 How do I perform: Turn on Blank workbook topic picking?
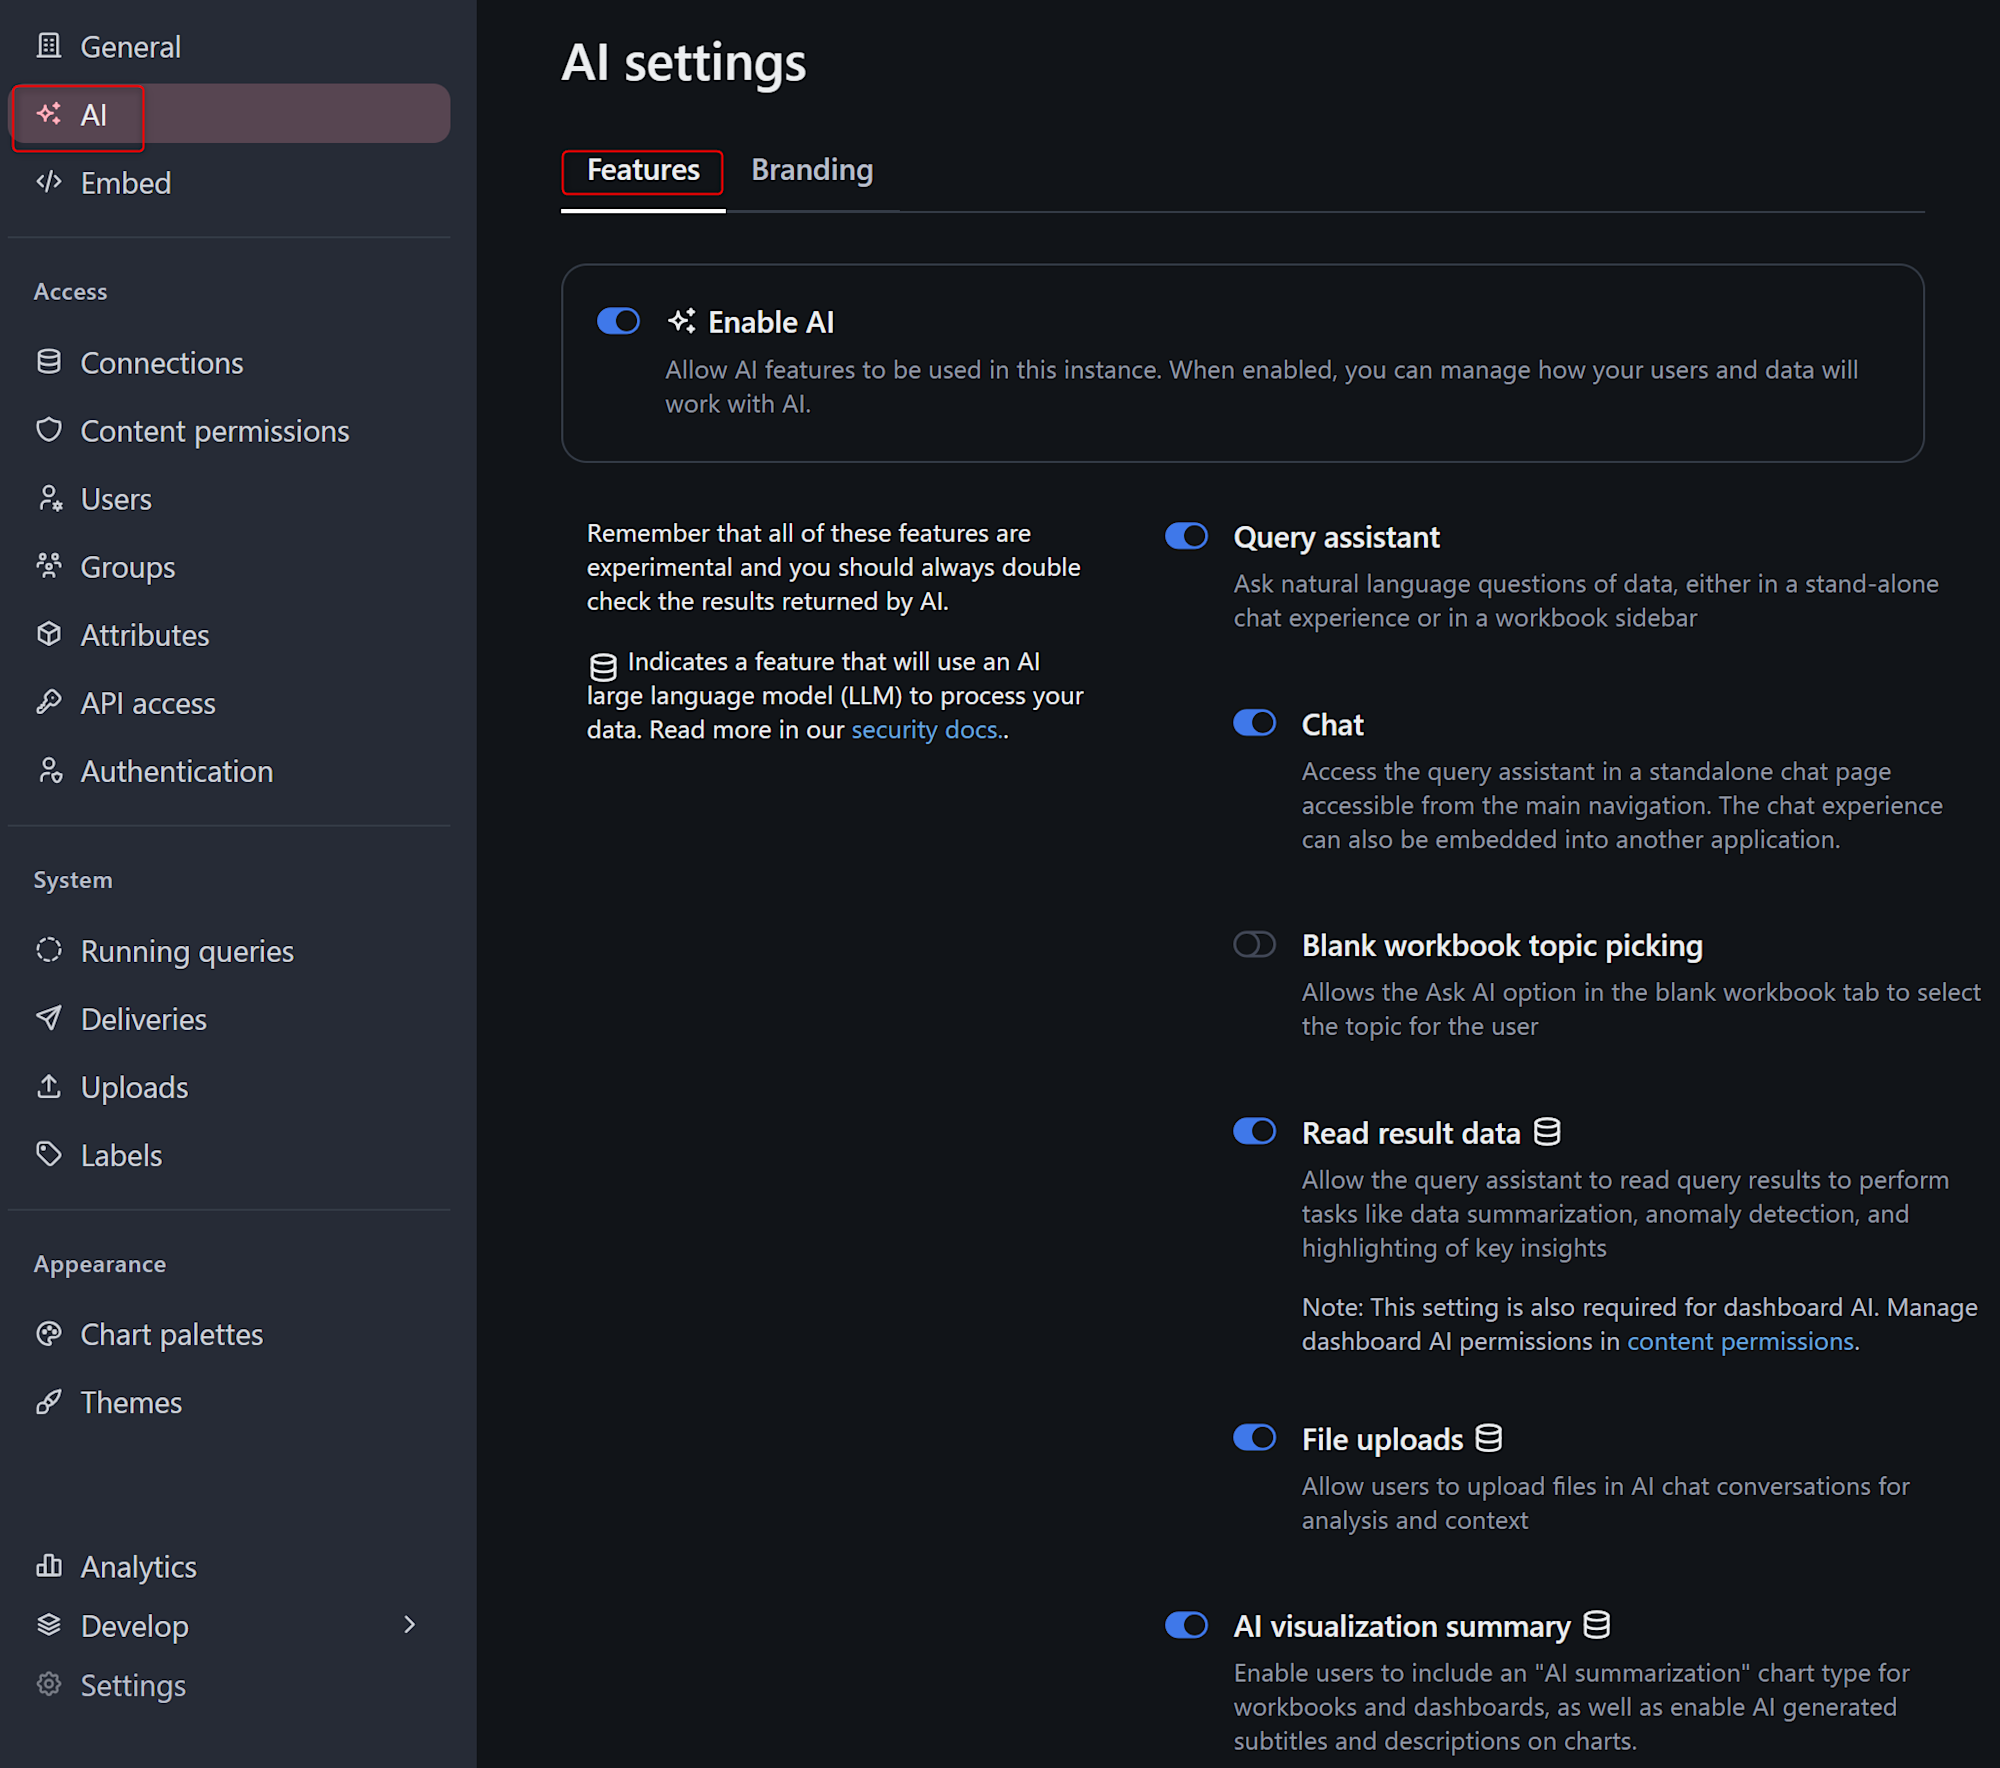tap(1254, 944)
